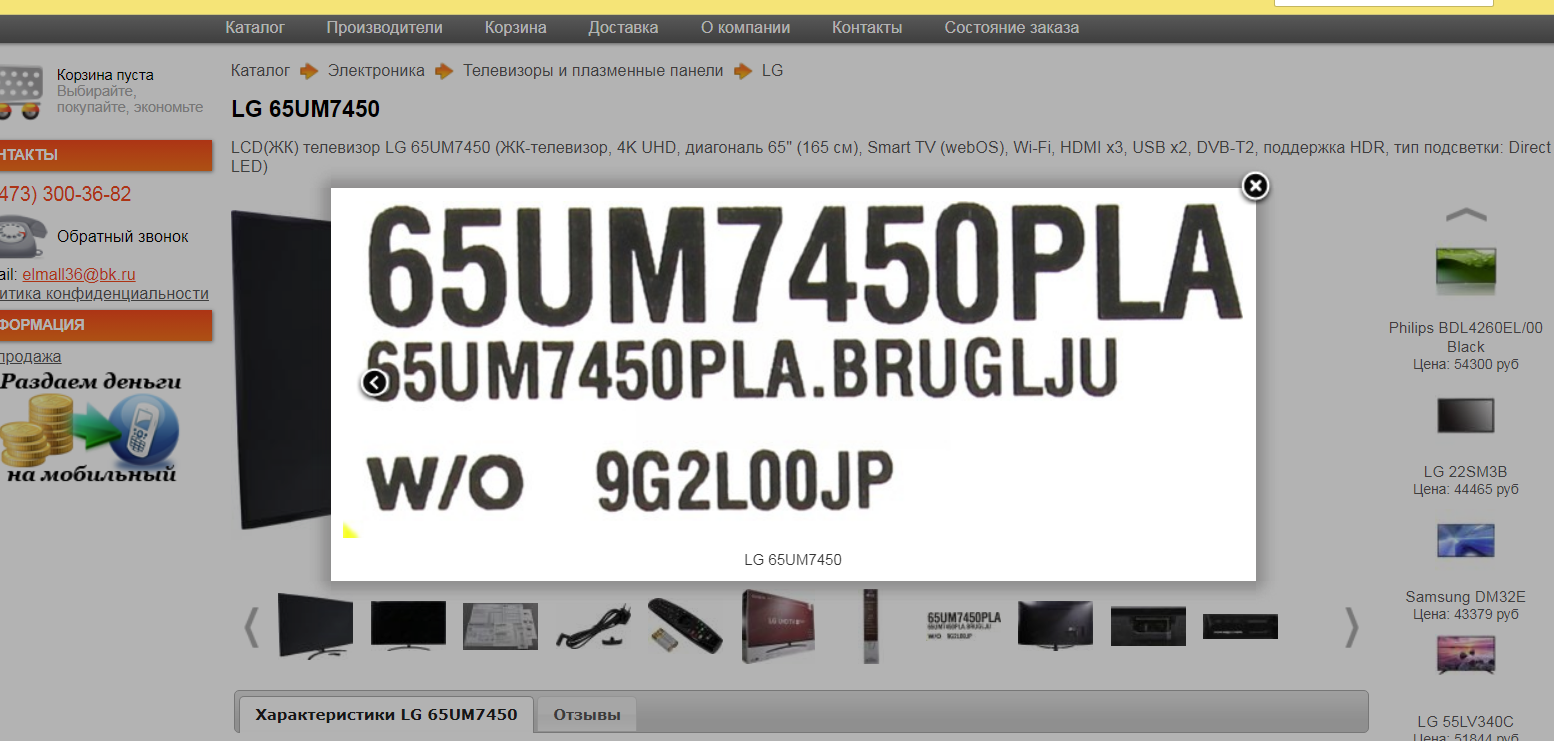Close the image lightbox popup
The width and height of the screenshot is (1554, 741).
[1255, 186]
